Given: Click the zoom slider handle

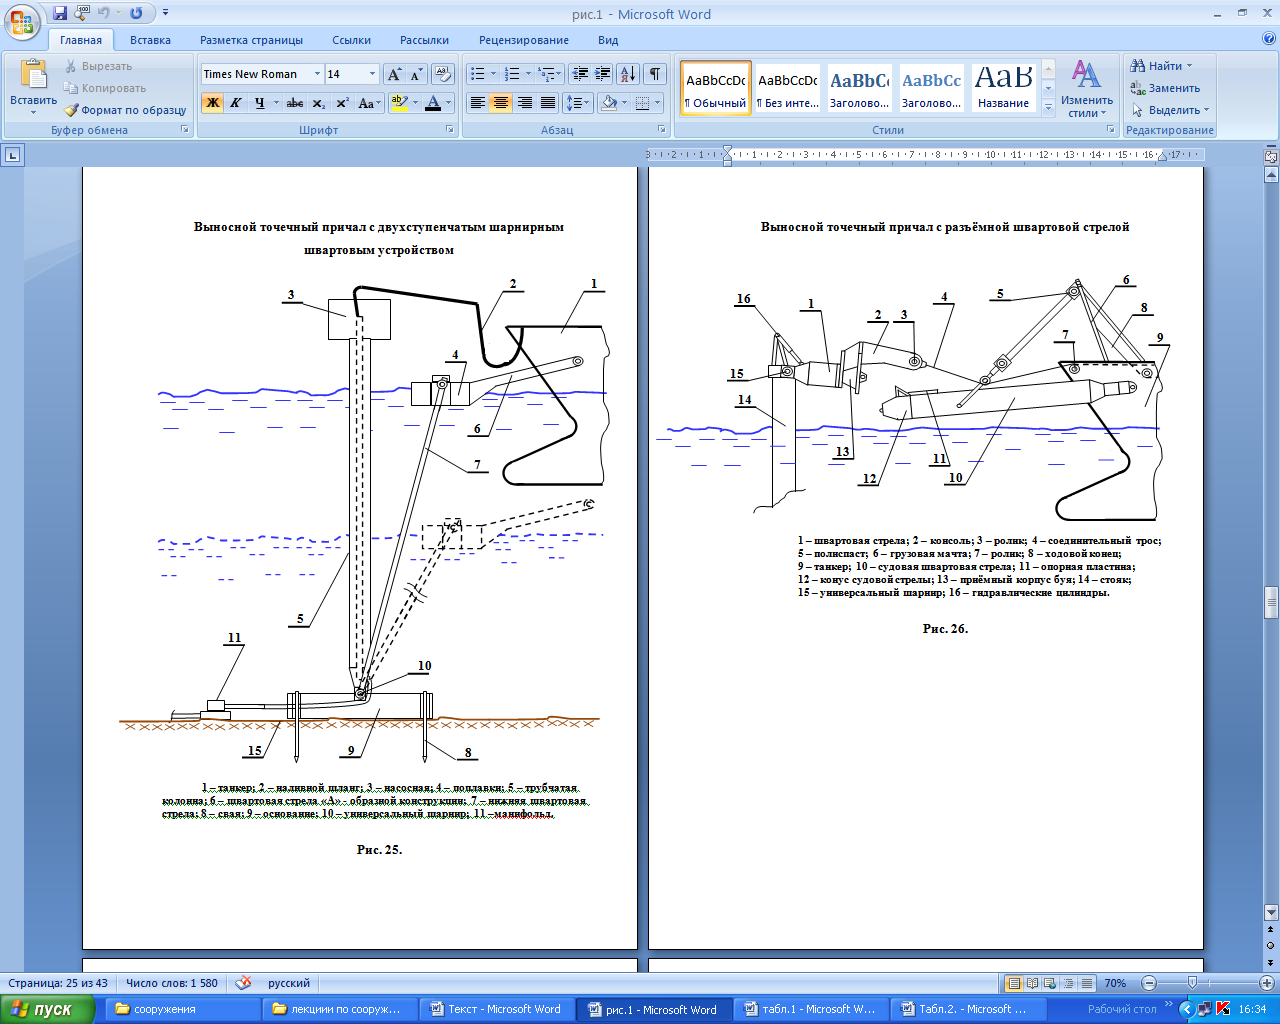Looking at the screenshot, I should [x=1191, y=983].
